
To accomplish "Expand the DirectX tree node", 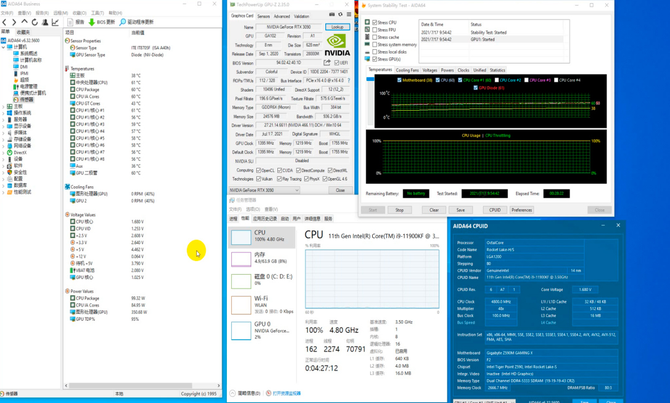I will (5, 152).
